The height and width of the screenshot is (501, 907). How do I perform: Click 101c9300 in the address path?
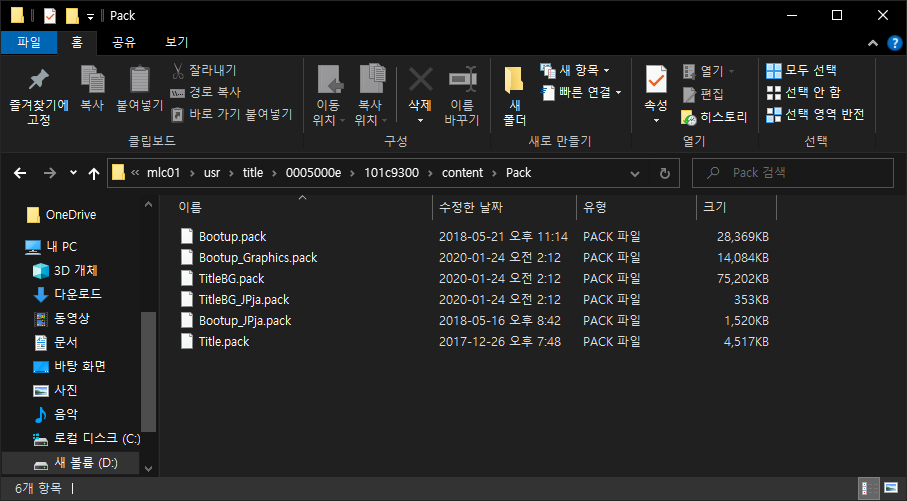[x=392, y=173]
